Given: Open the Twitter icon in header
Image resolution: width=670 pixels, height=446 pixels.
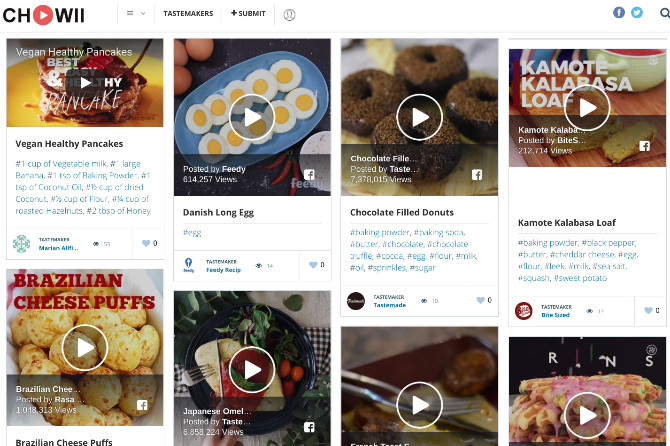Looking at the screenshot, I should click(x=636, y=13).
